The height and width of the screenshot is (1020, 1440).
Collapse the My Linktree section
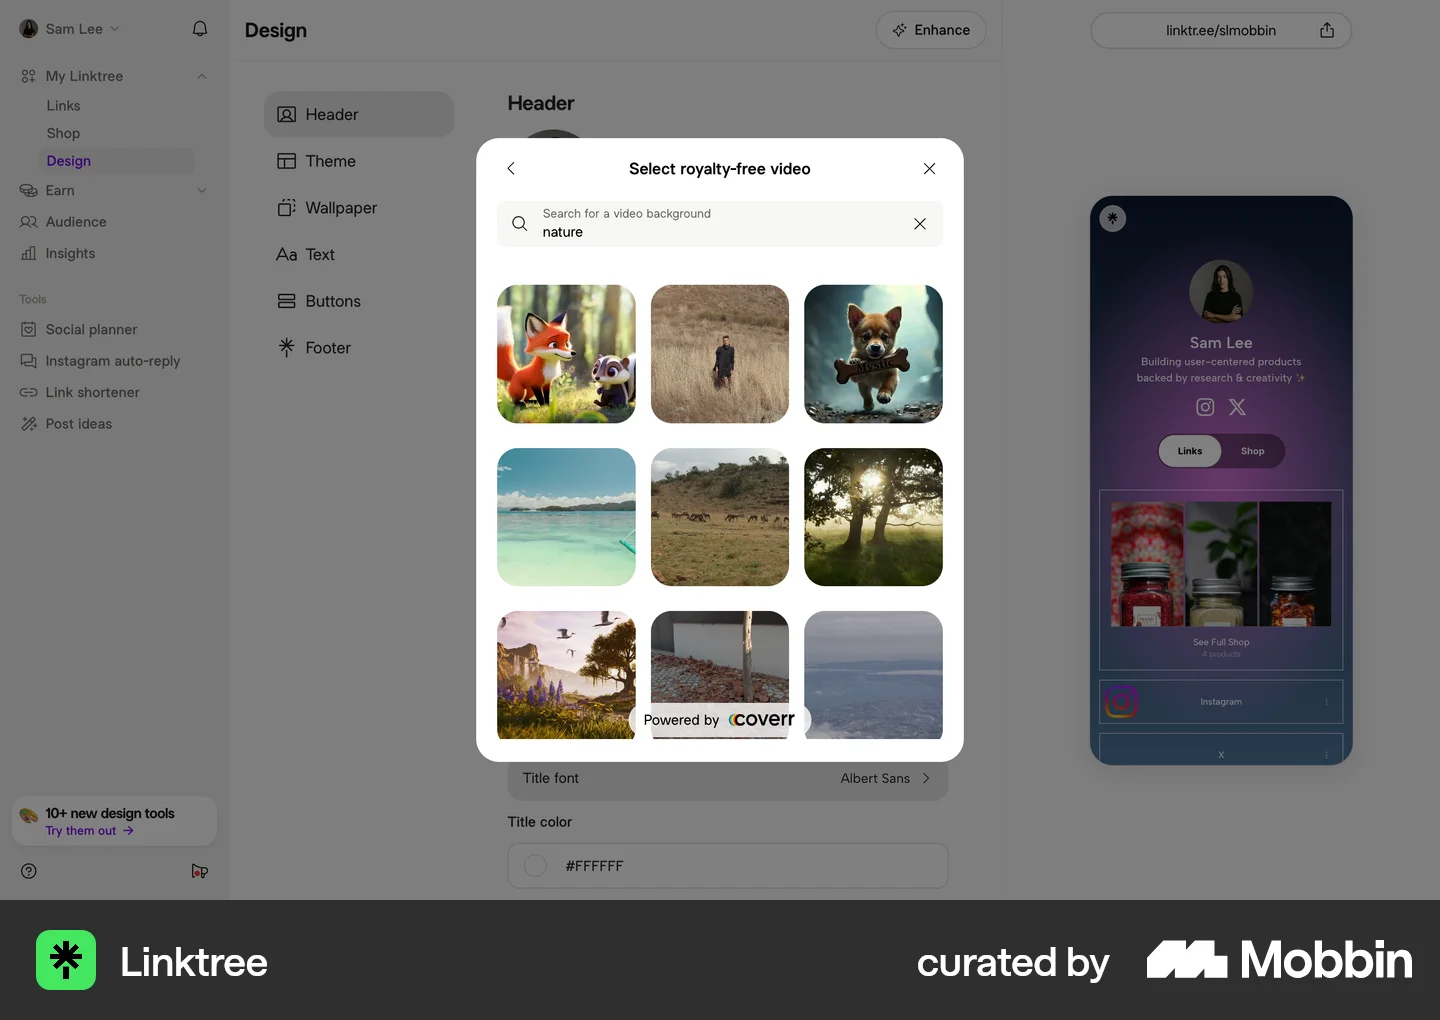click(202, 76)
